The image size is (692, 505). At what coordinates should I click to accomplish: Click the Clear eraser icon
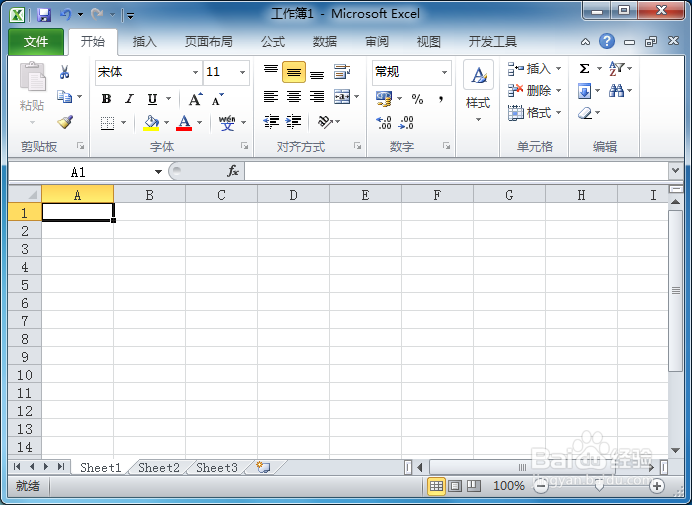(x=584, y=113)
